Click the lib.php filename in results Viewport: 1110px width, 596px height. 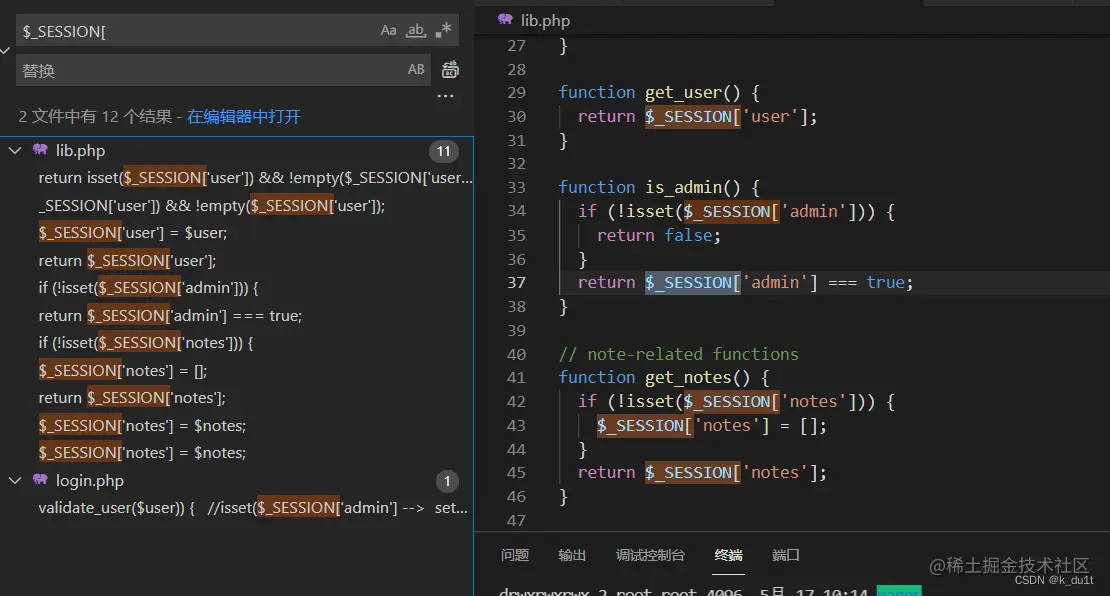pos(81,151)
